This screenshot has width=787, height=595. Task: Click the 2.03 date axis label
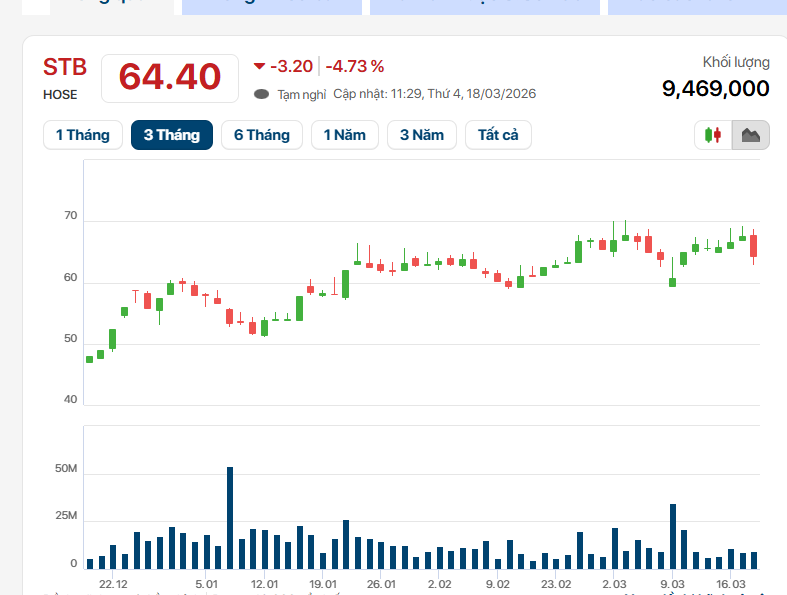[614, 584]
